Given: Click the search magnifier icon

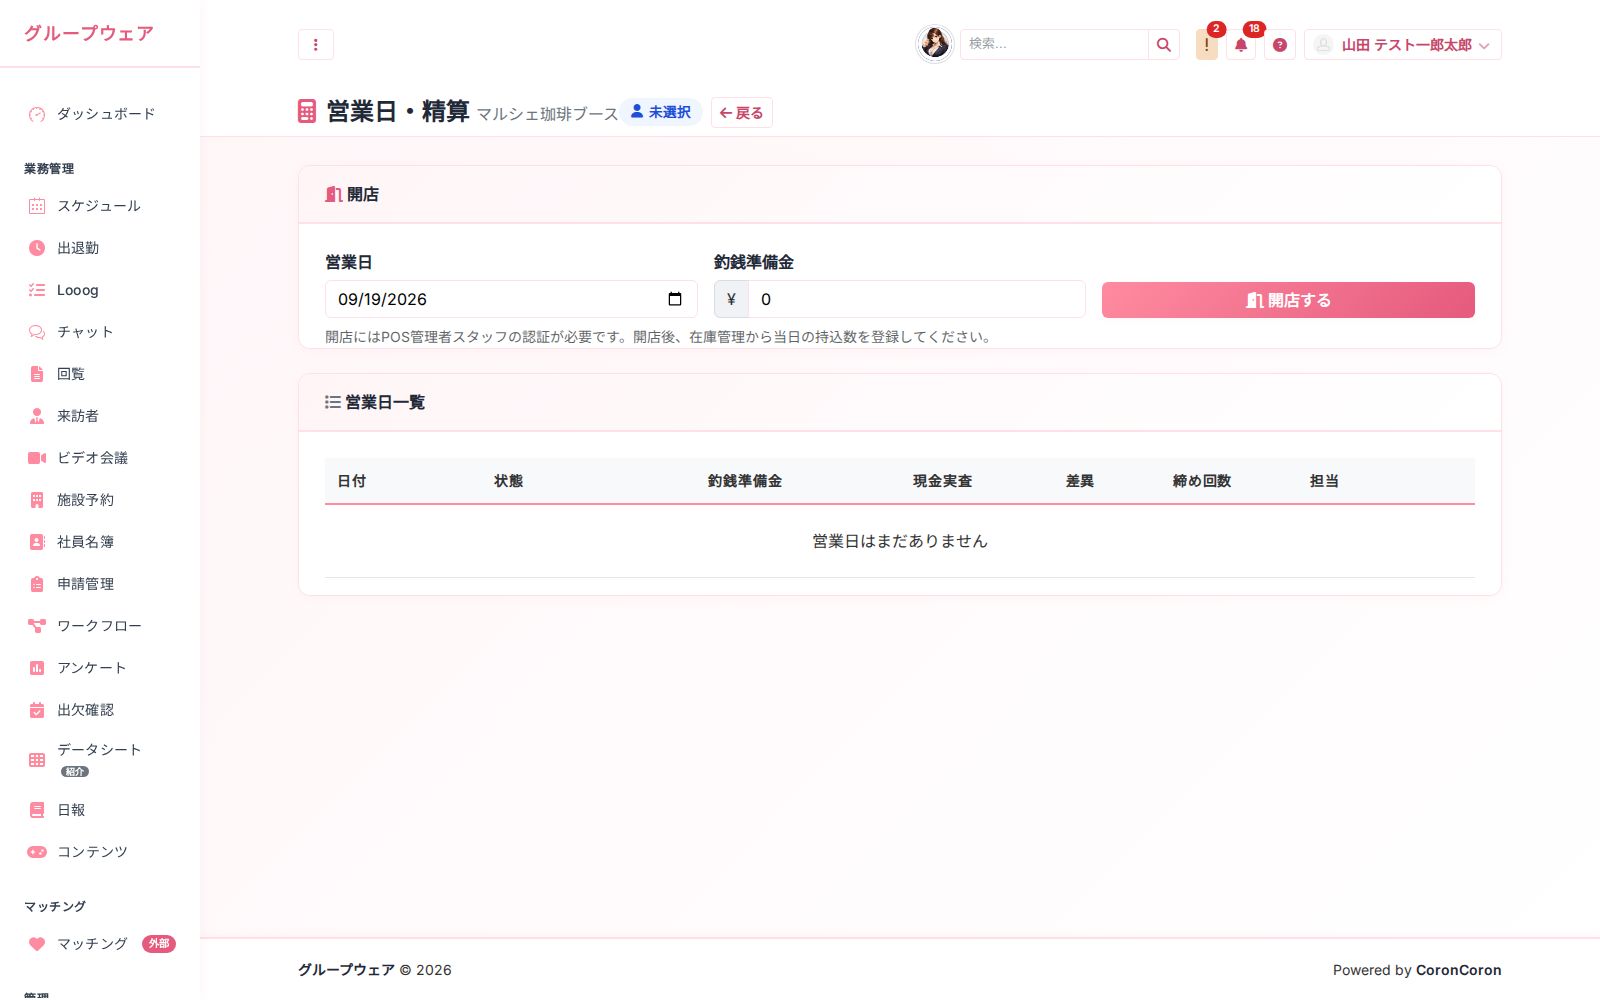Looking at the screenshot, I should (1164, 44).
